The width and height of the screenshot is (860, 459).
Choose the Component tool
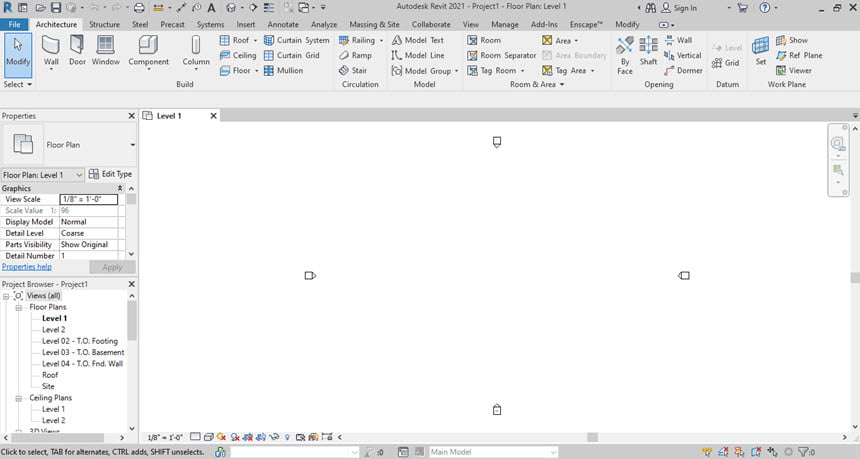click(x=148, y=52)
